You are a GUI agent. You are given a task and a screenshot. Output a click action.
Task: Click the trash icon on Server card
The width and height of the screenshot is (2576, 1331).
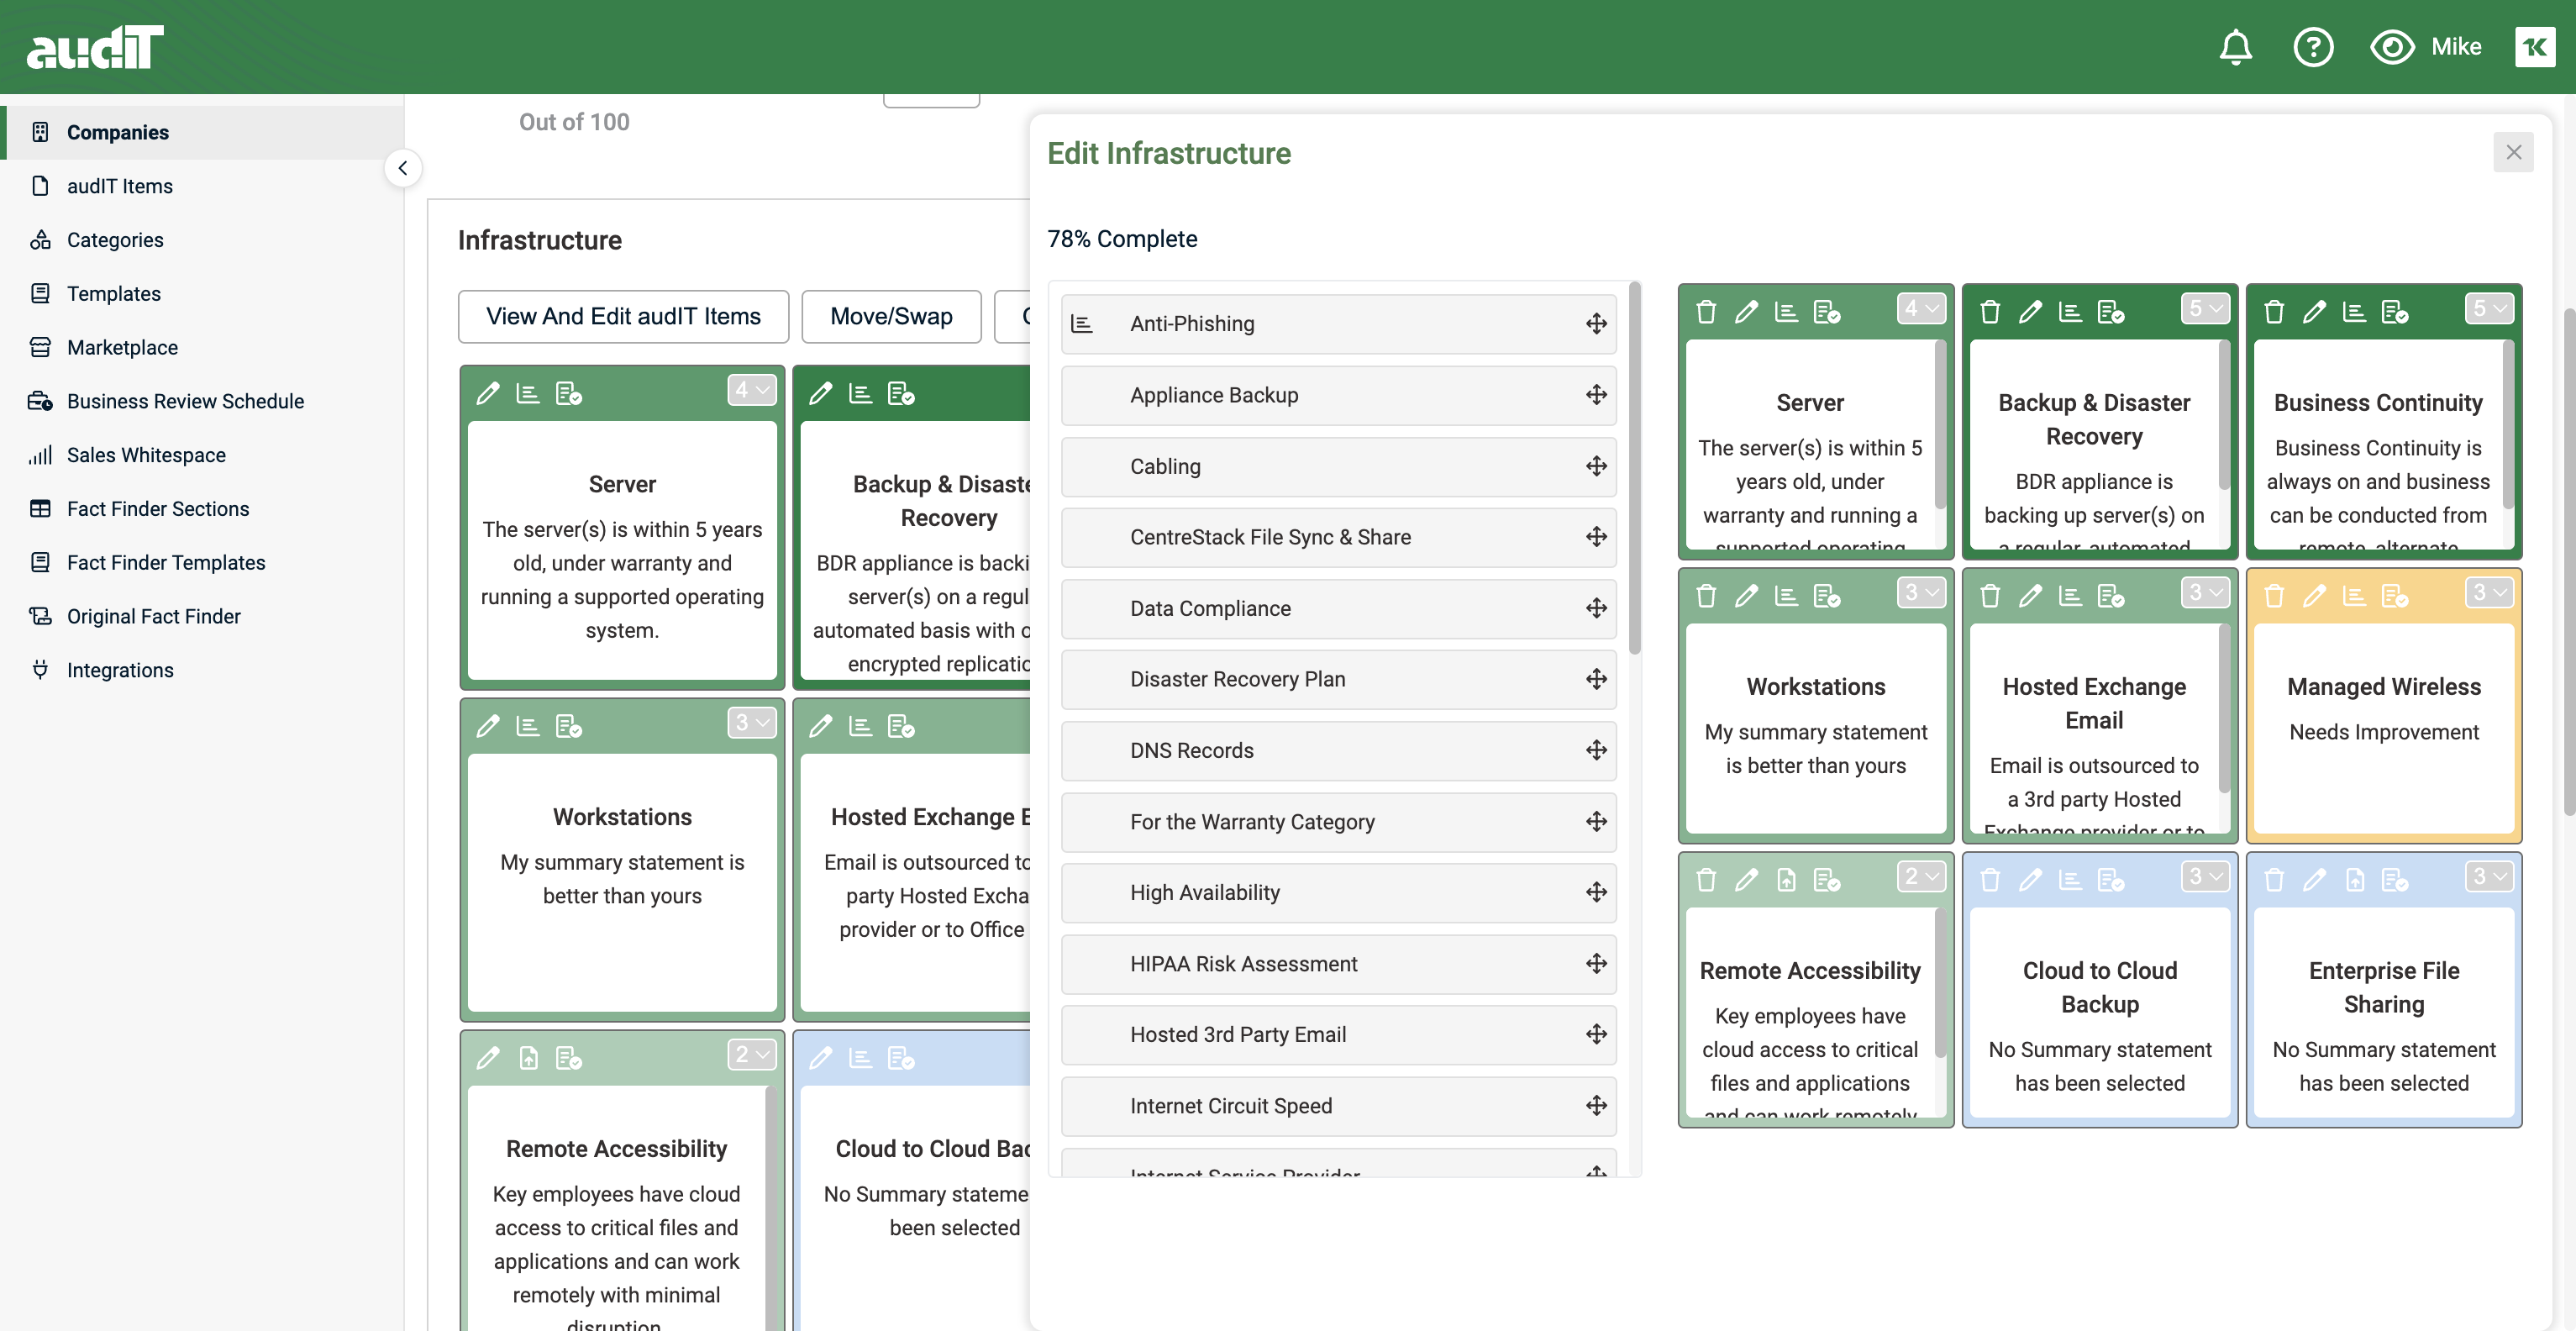click(1706, 312)
